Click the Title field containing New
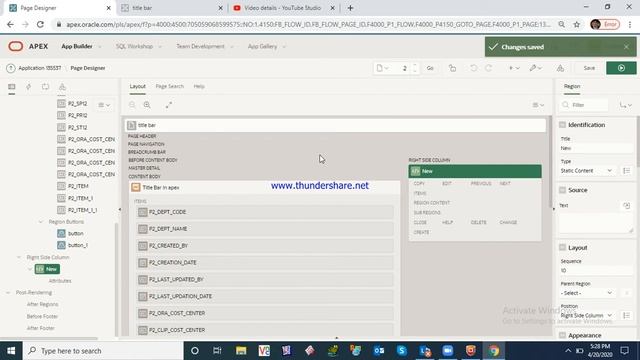This screenshot has height=360, width=640. [596, 148]
